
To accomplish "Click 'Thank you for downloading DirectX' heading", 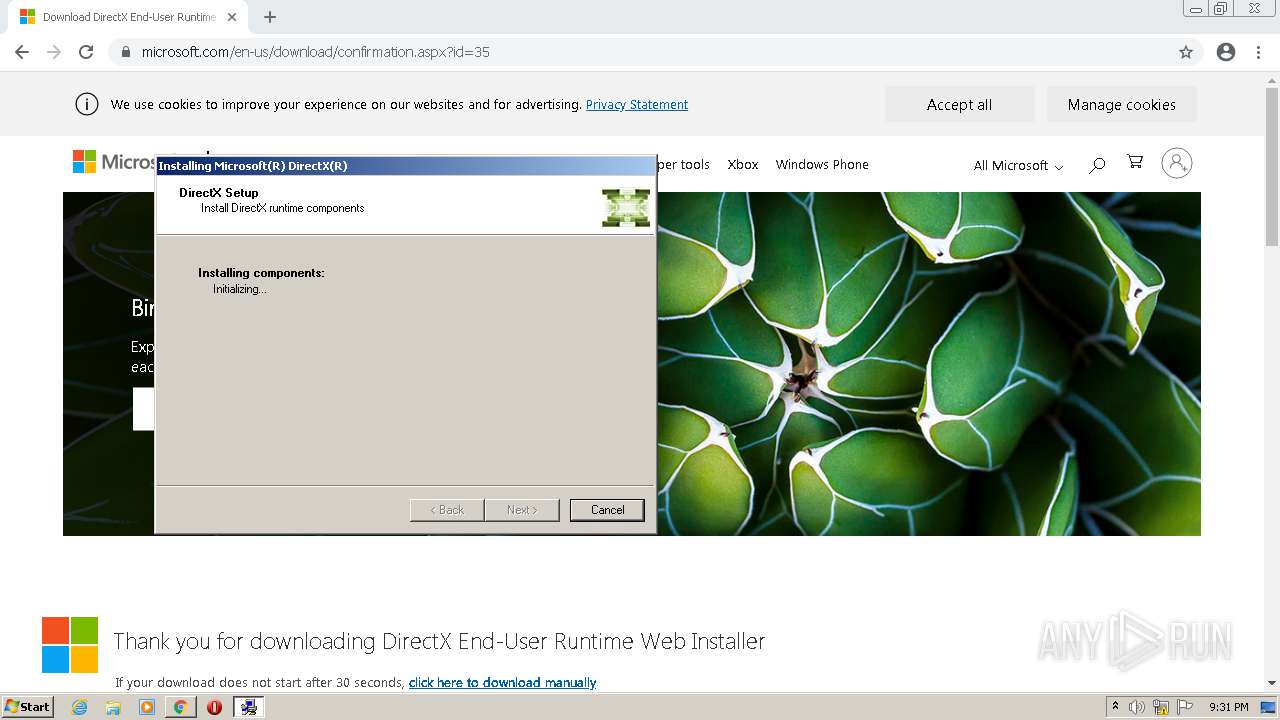I will click(439, 641).
